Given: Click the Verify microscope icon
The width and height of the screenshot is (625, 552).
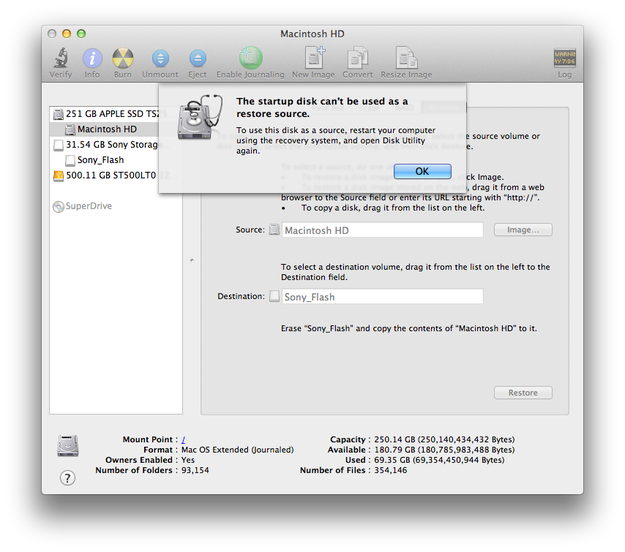Looking at the screenshot, I should [61, 58].
